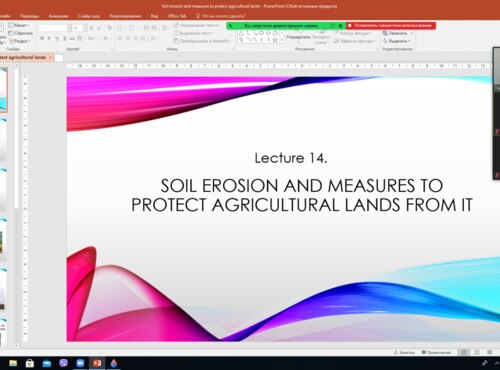The image size is (500, 370).
Task: Select the star shape in shapes gallery
Action: 275,40
